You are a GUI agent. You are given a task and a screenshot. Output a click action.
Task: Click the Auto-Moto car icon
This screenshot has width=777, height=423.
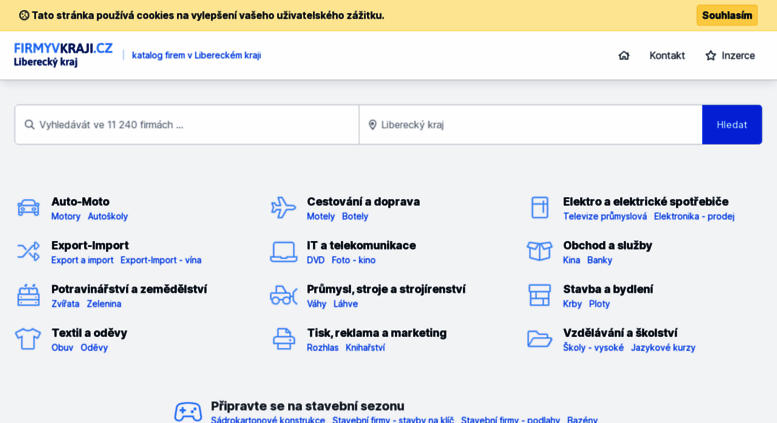28,208
